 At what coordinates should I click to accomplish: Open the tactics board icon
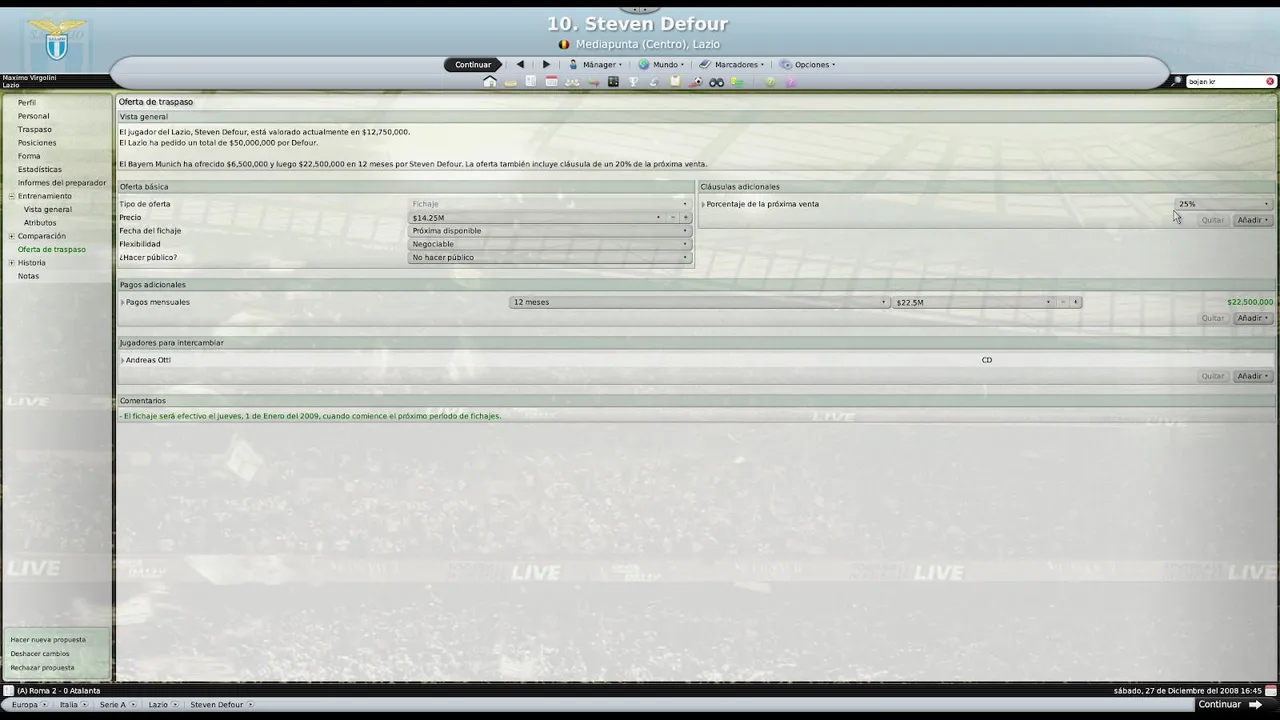613,82
